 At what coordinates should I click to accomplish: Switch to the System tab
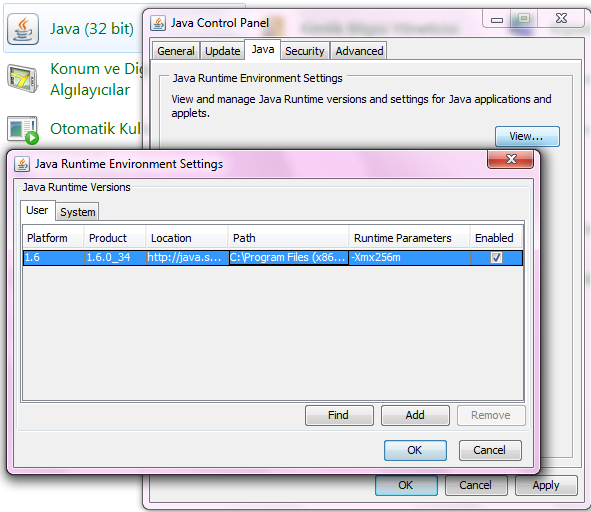pos(77,212)
